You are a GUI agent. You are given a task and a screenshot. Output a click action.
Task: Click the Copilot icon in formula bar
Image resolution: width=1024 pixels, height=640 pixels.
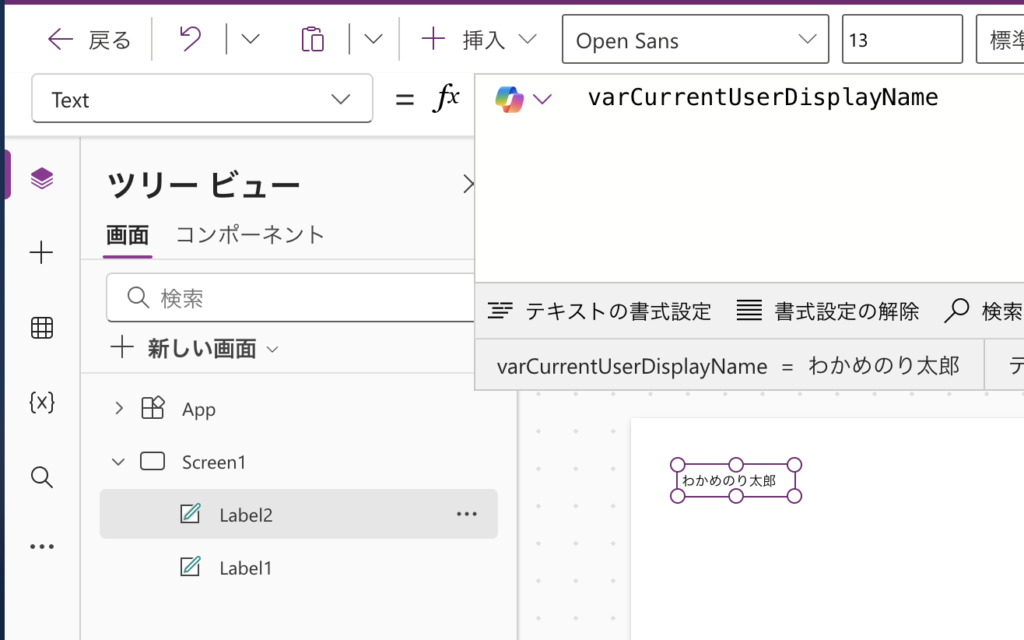509,98
